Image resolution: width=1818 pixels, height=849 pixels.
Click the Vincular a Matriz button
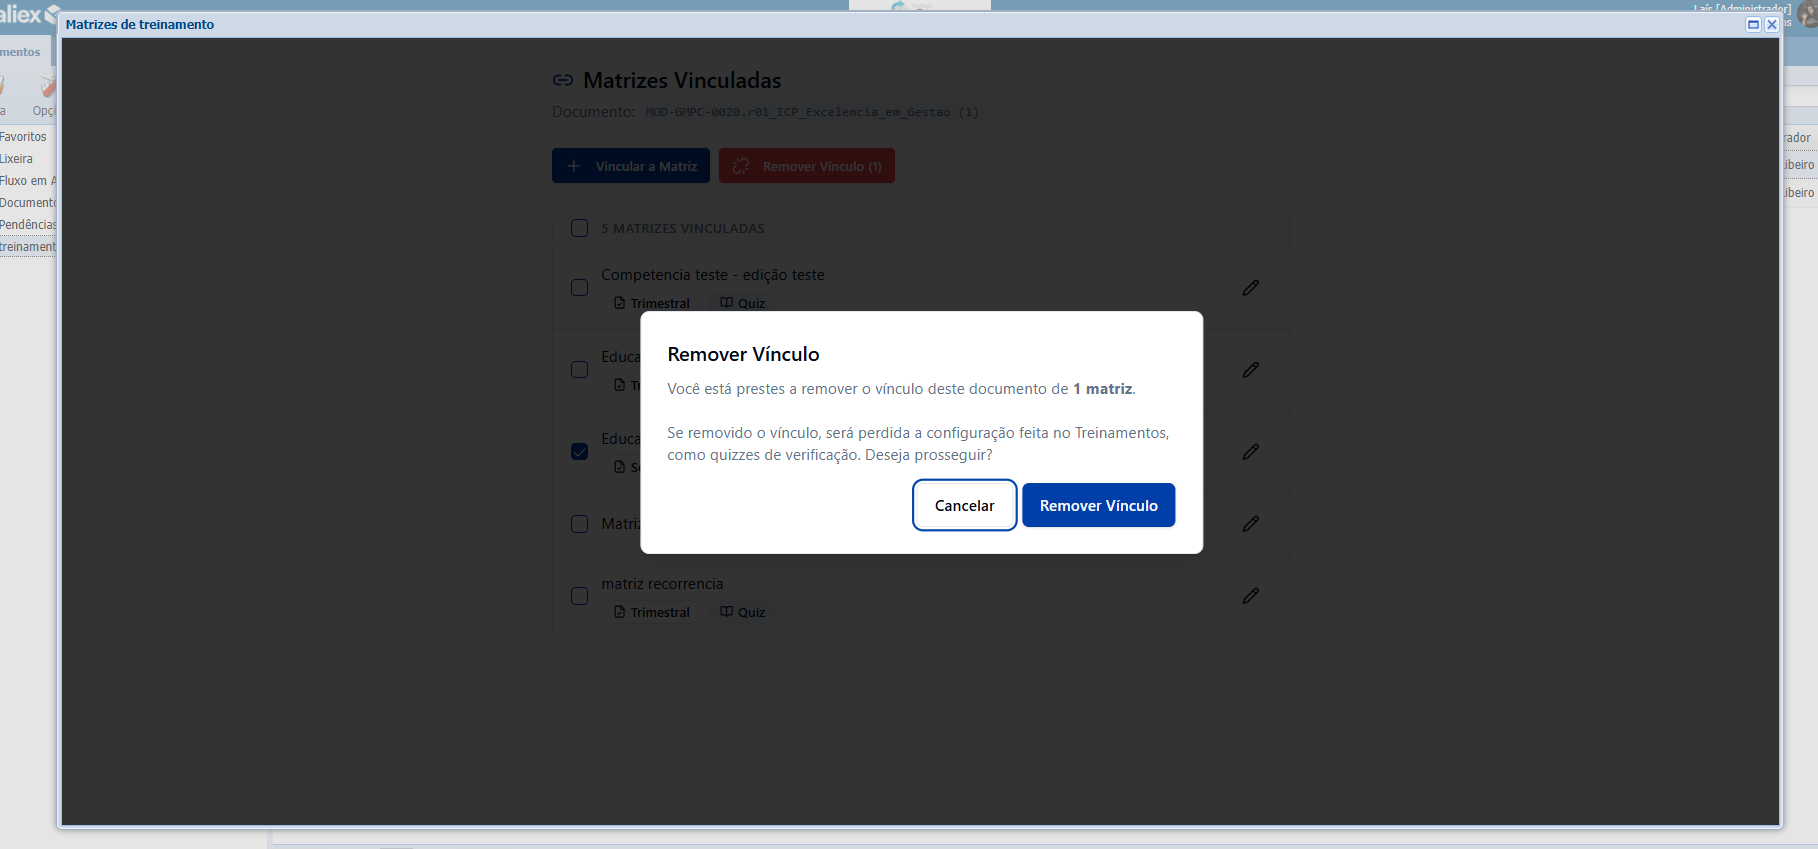click(x=631, y=166)
